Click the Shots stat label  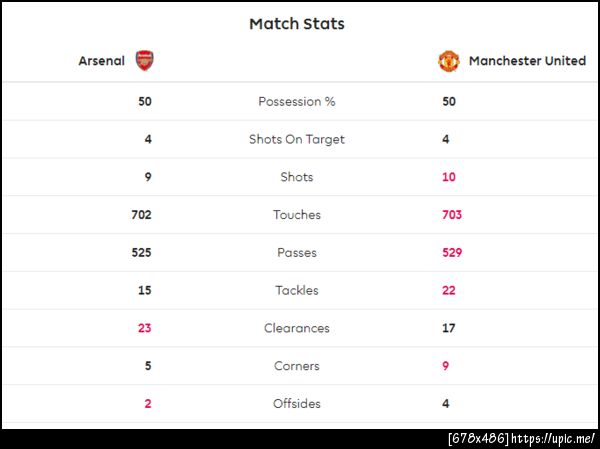(297, 177)
